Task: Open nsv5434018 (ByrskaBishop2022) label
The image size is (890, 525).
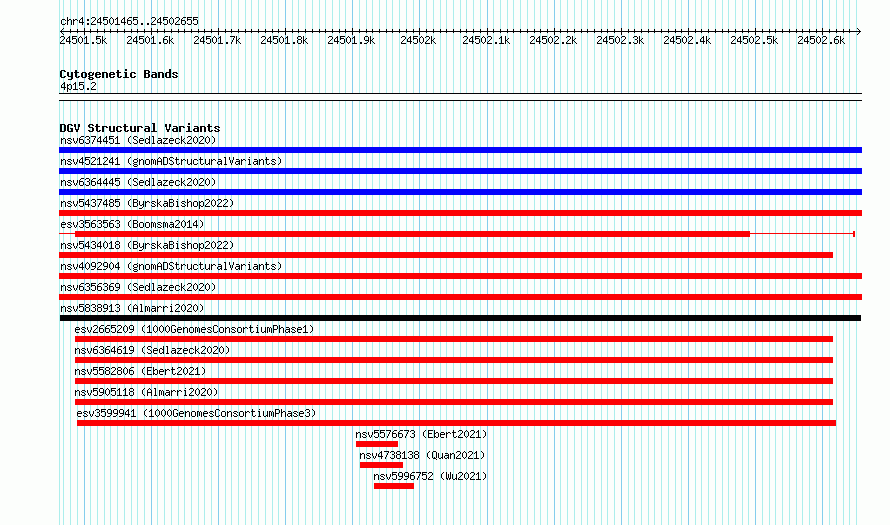Action: [x=147, y=245]
